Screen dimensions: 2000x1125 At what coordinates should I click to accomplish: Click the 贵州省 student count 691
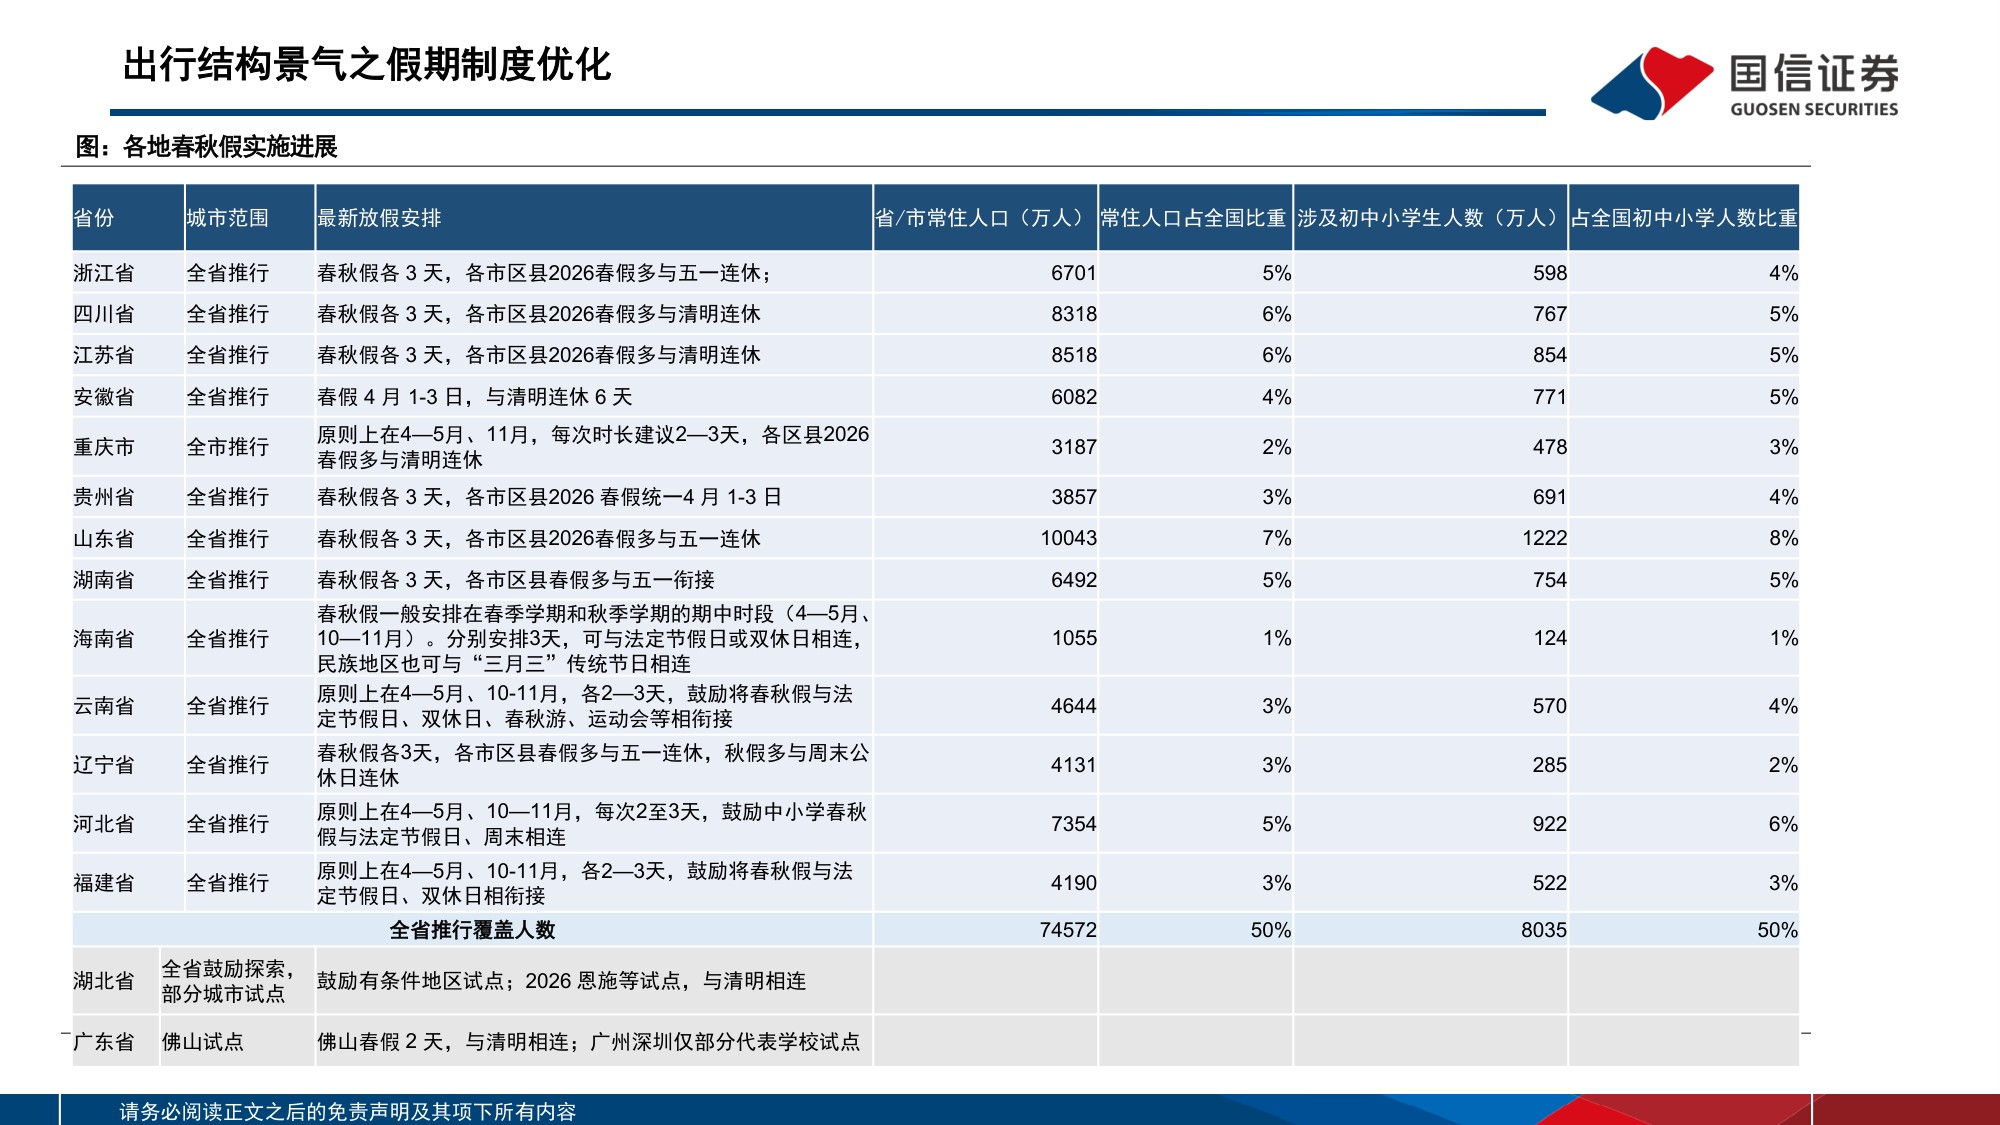(1550, 497)
